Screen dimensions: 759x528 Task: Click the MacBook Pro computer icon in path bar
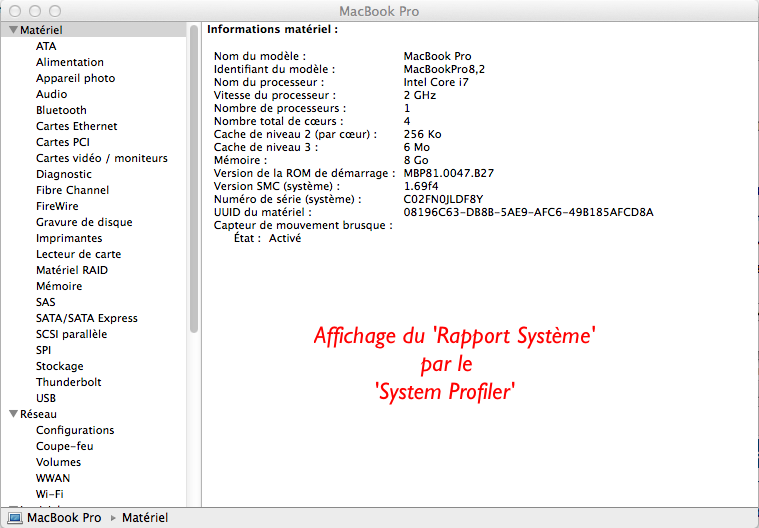click(15, 518)
